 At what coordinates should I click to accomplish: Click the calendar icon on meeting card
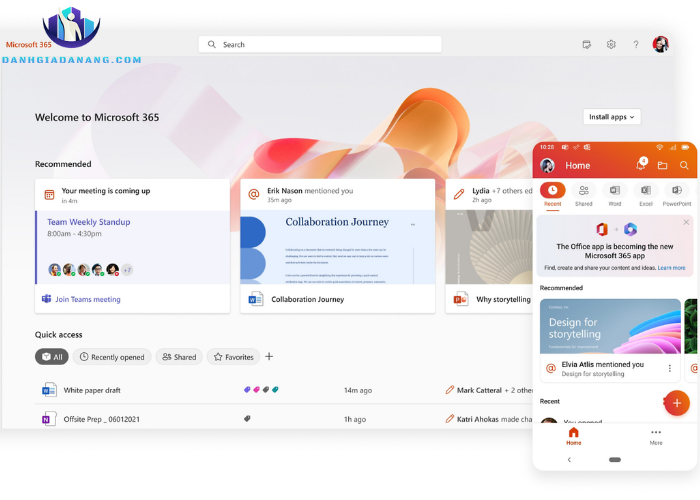tap(49, 195)
